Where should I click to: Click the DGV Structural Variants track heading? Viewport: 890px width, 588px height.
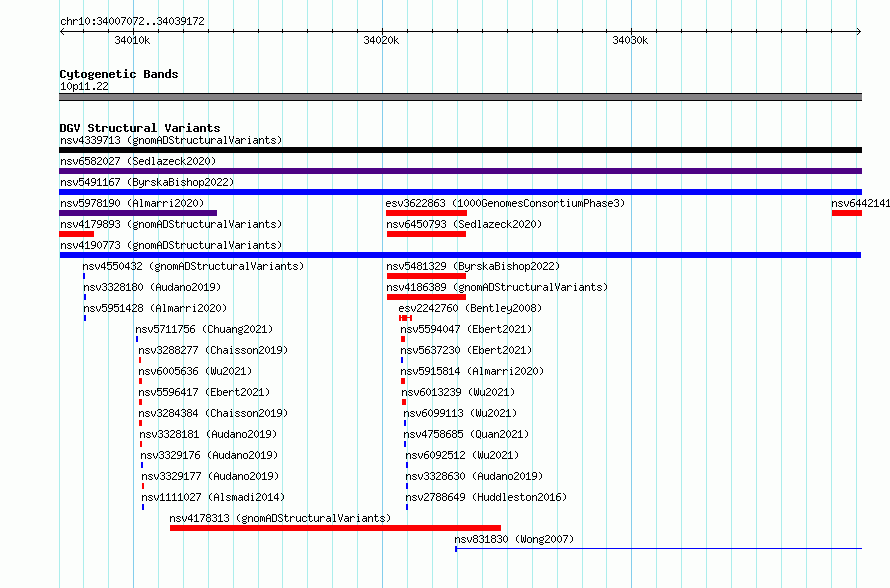tap(140, 128)
